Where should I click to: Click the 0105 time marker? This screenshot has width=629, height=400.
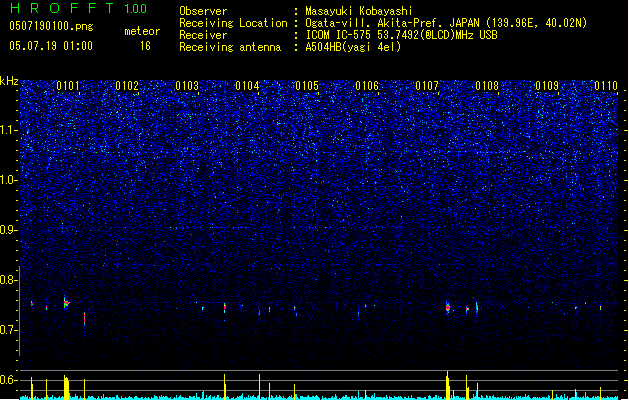point(307,86)
